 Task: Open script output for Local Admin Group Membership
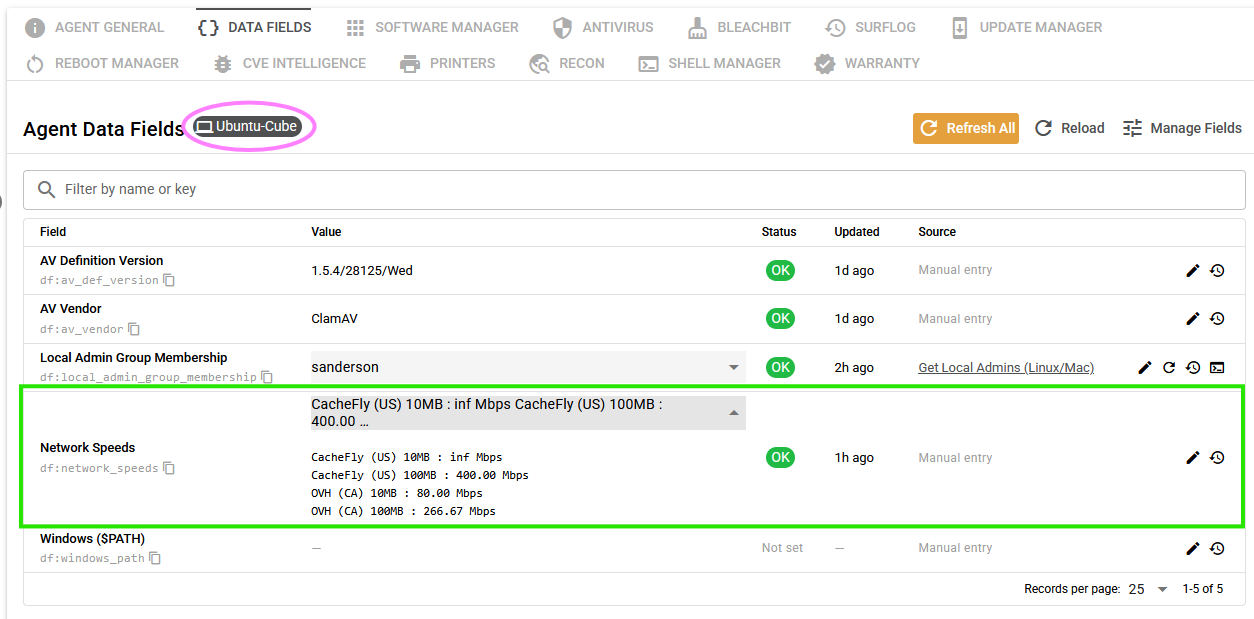pos(1217,368)
